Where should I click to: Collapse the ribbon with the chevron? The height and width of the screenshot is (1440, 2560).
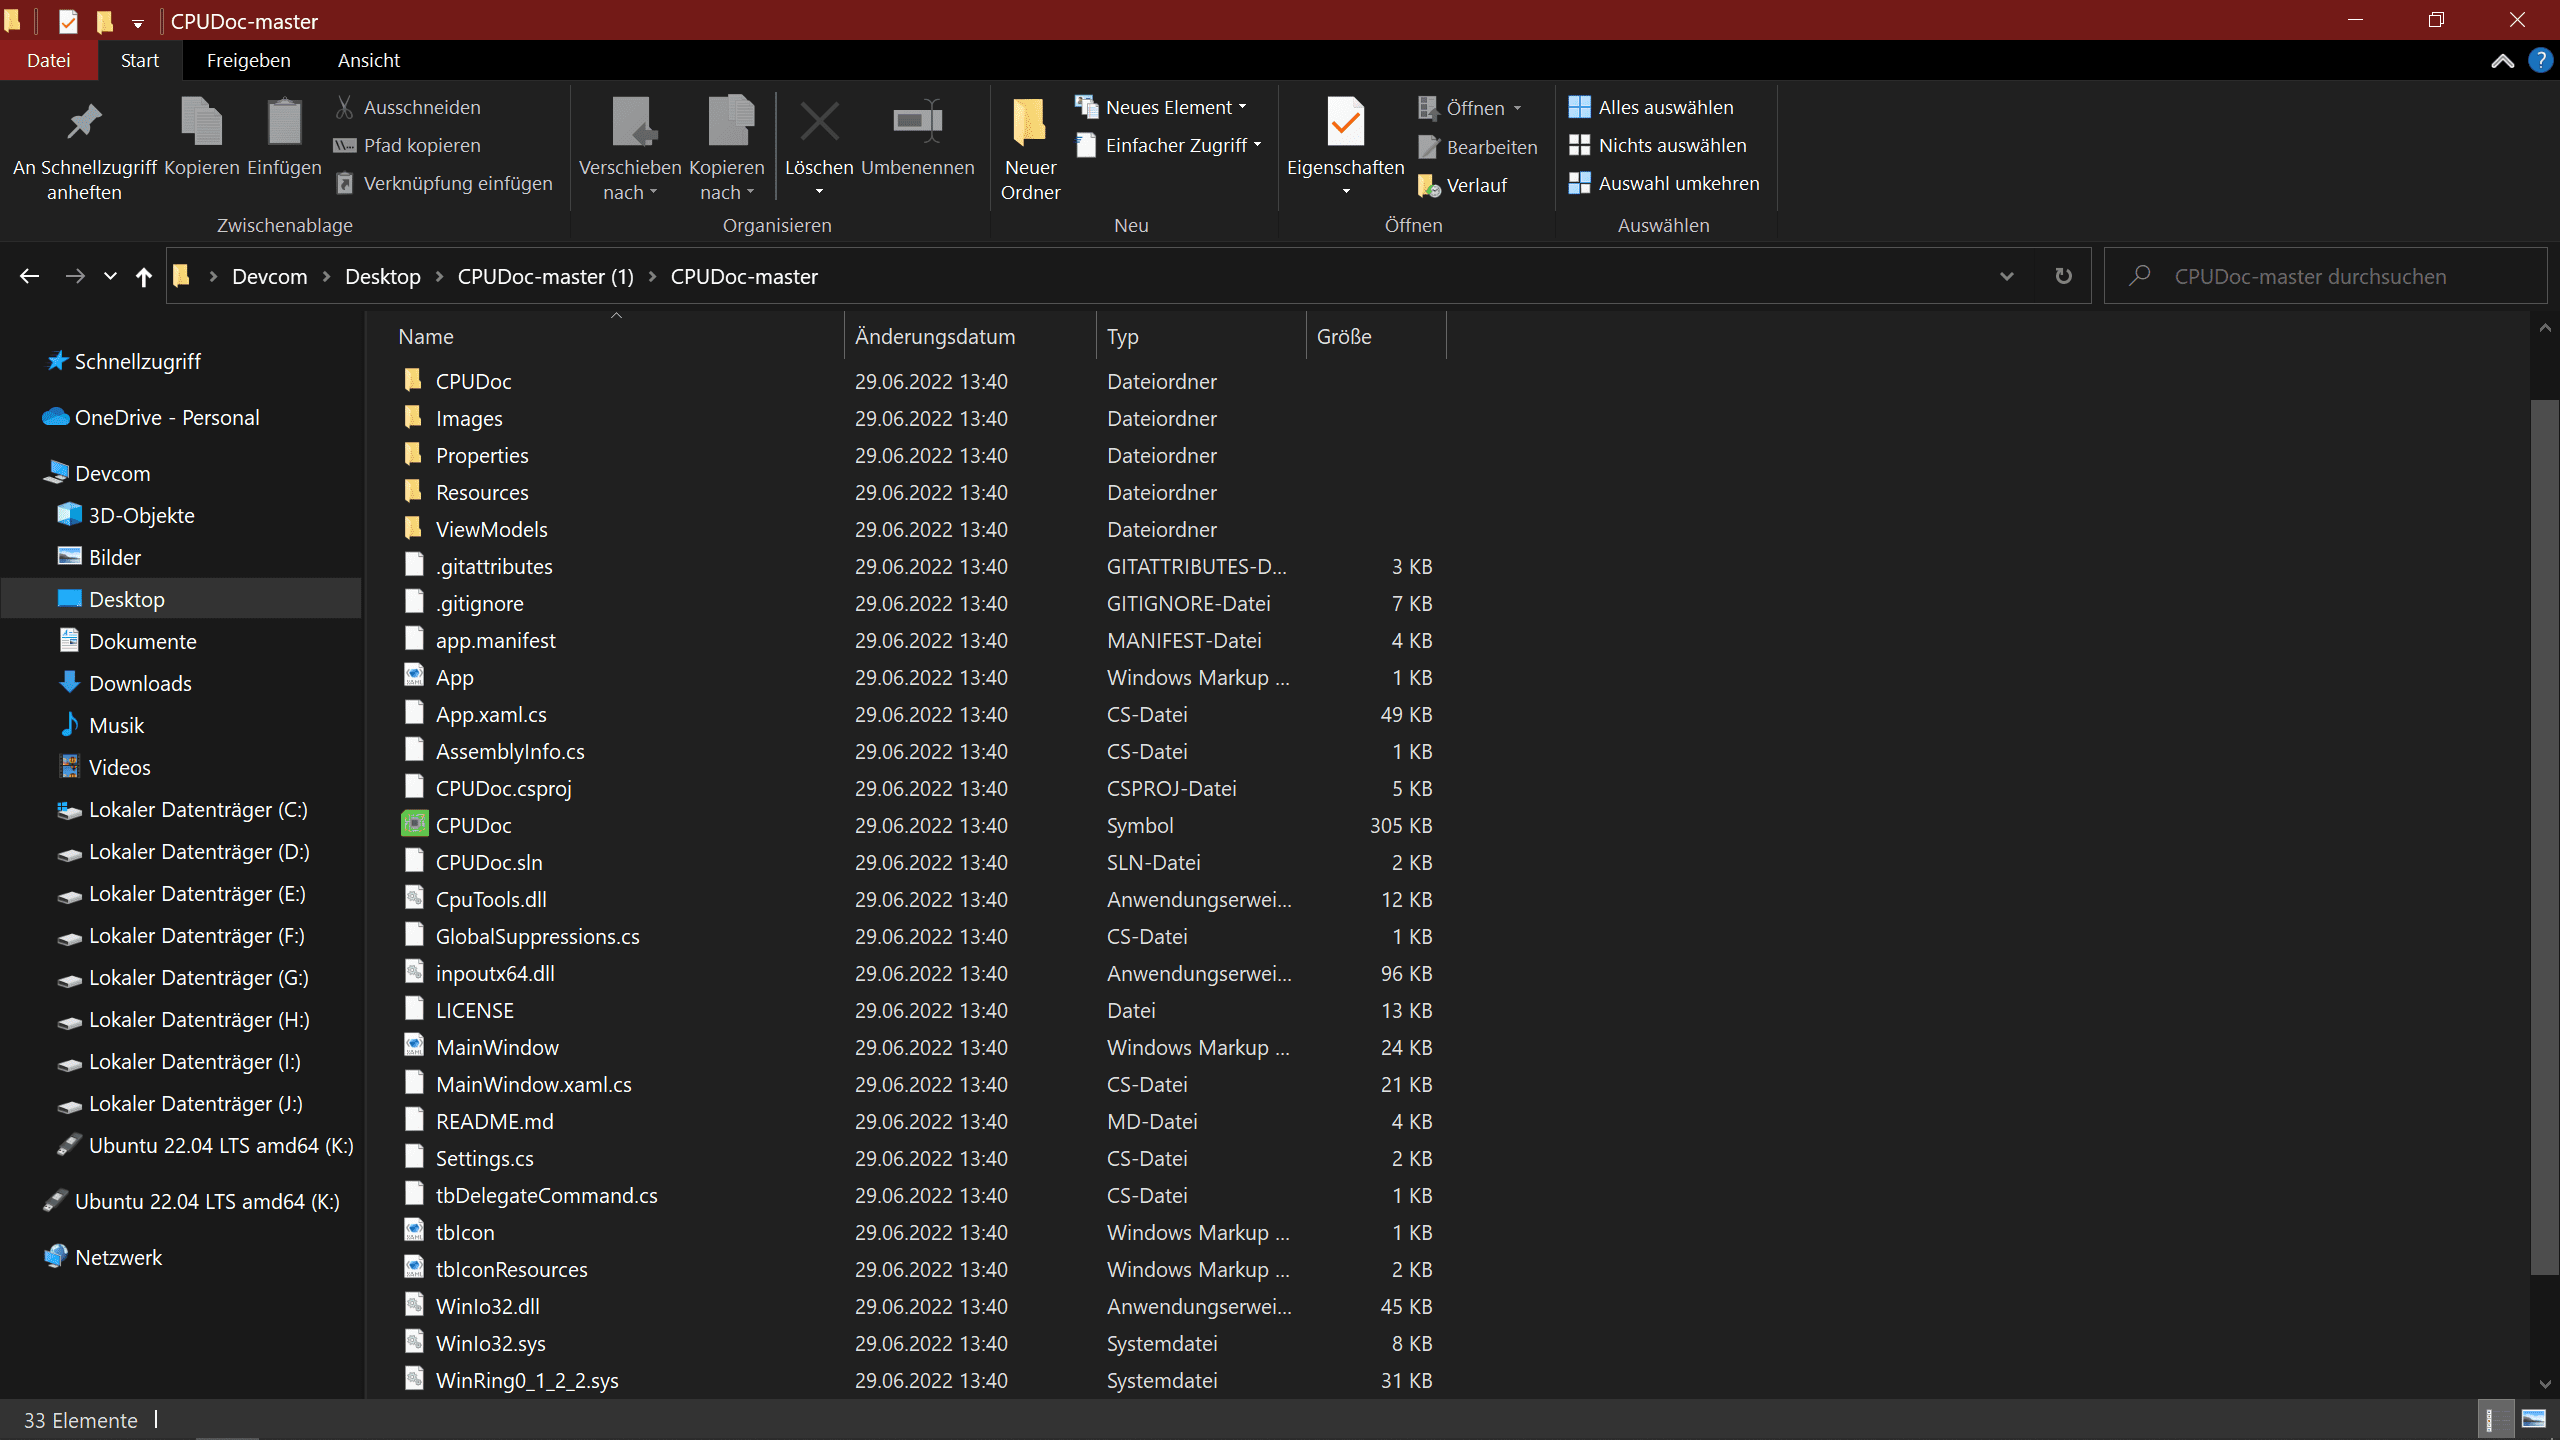tap(2502, 61)
